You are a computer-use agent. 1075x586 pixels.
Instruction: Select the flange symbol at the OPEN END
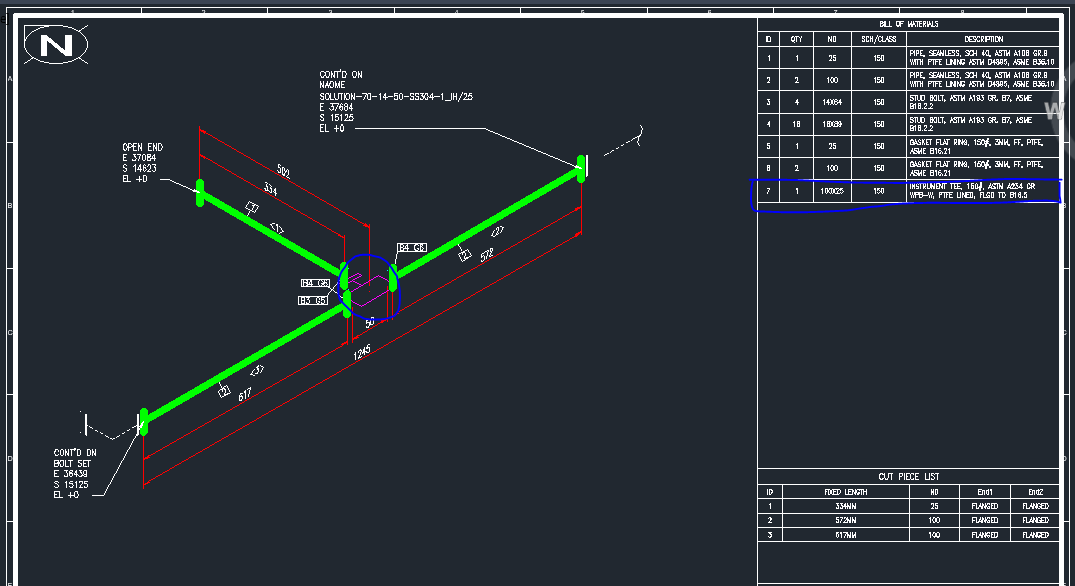[201, 192]
